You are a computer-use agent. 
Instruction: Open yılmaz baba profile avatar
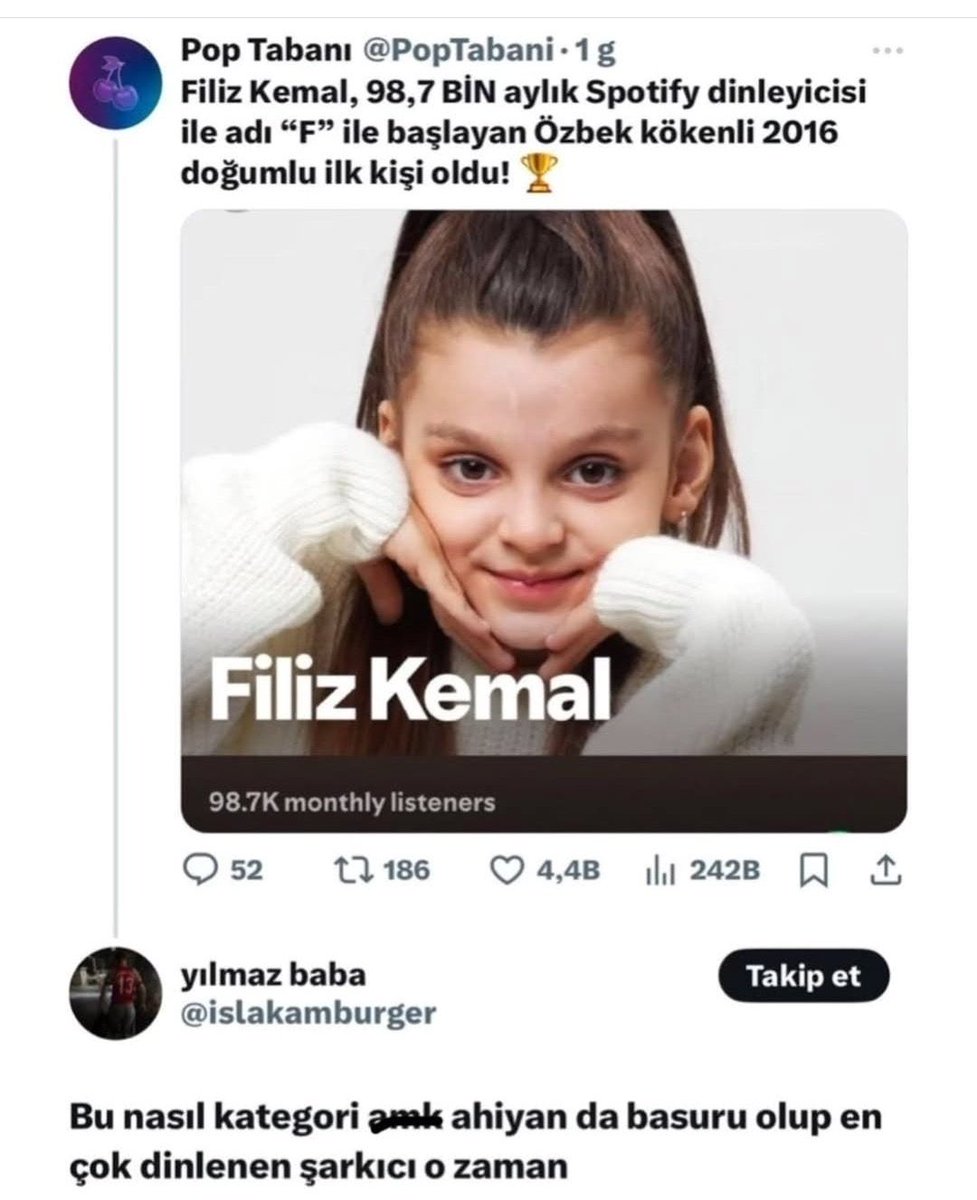115,993
